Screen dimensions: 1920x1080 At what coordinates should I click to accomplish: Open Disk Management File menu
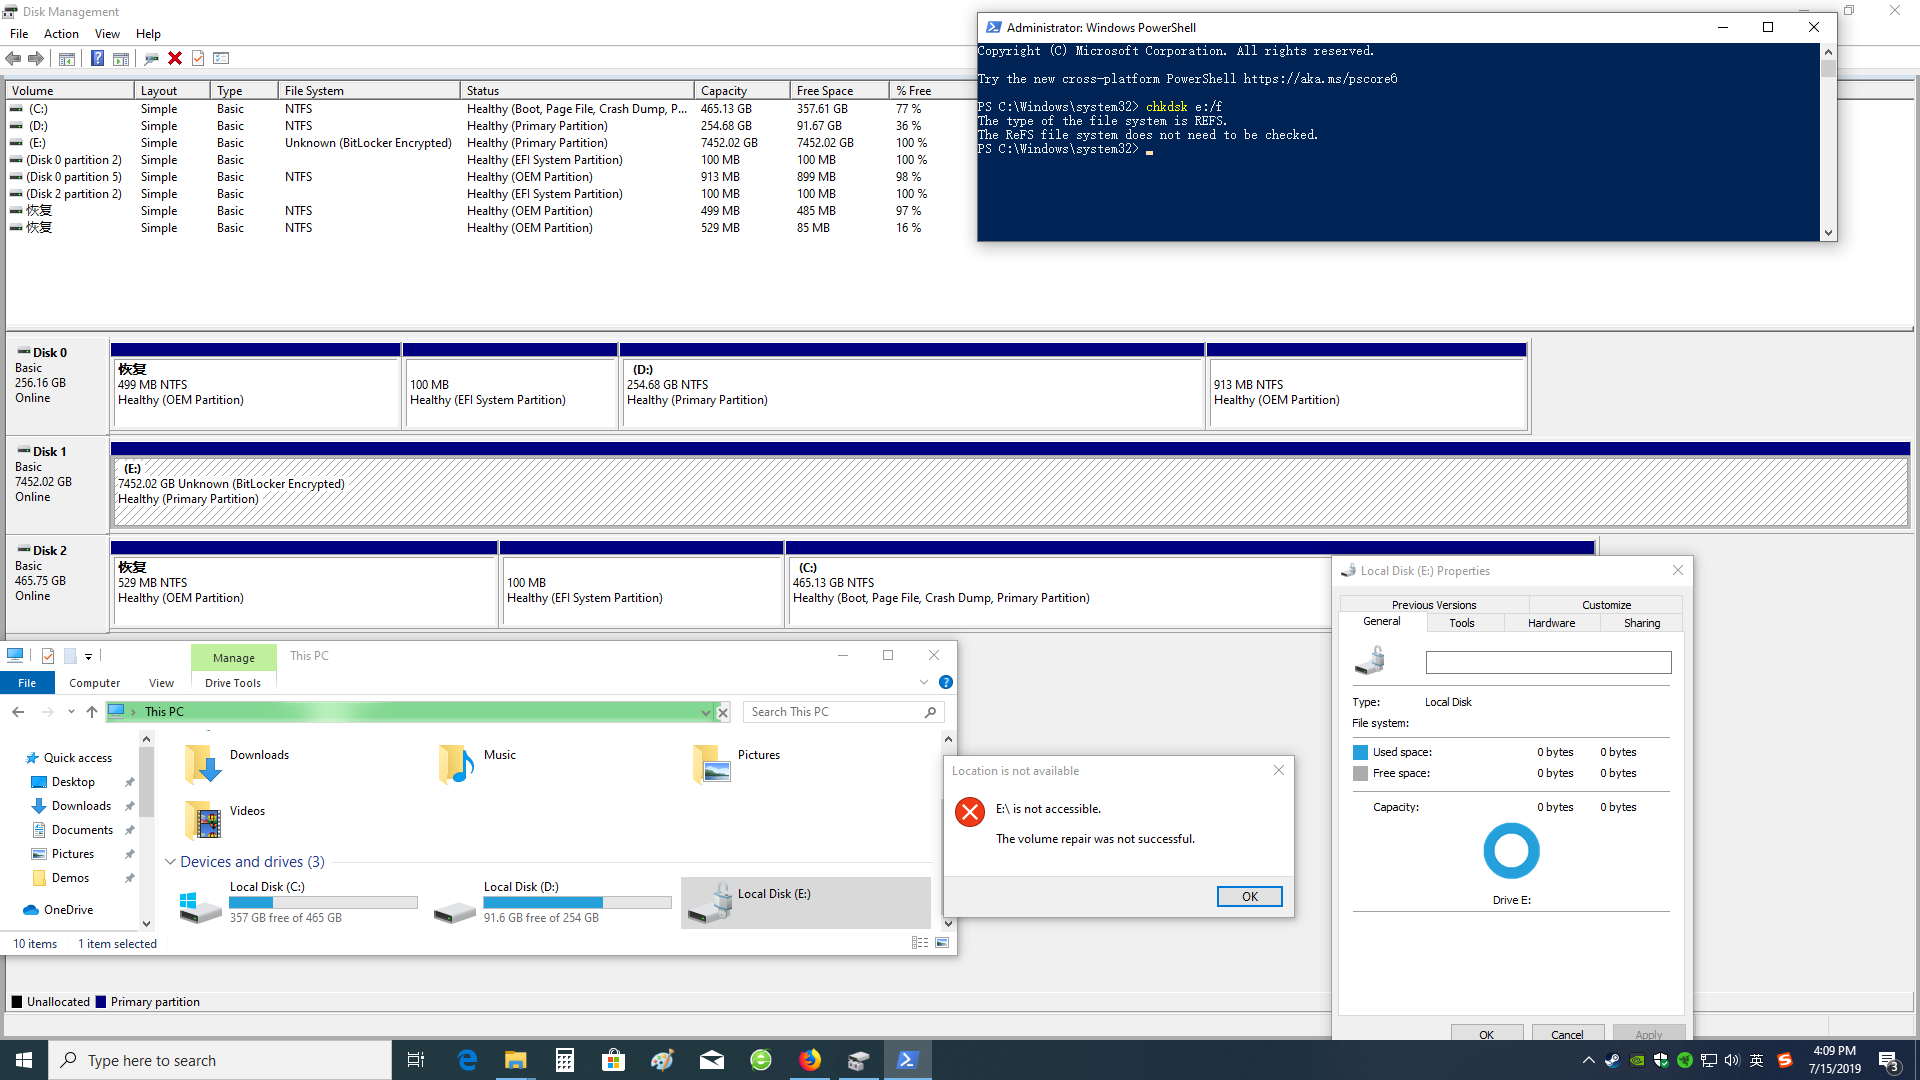click(x=19, y=34)
